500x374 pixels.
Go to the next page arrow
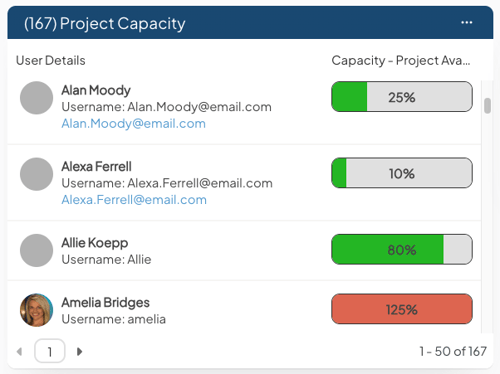coord(79,351)
